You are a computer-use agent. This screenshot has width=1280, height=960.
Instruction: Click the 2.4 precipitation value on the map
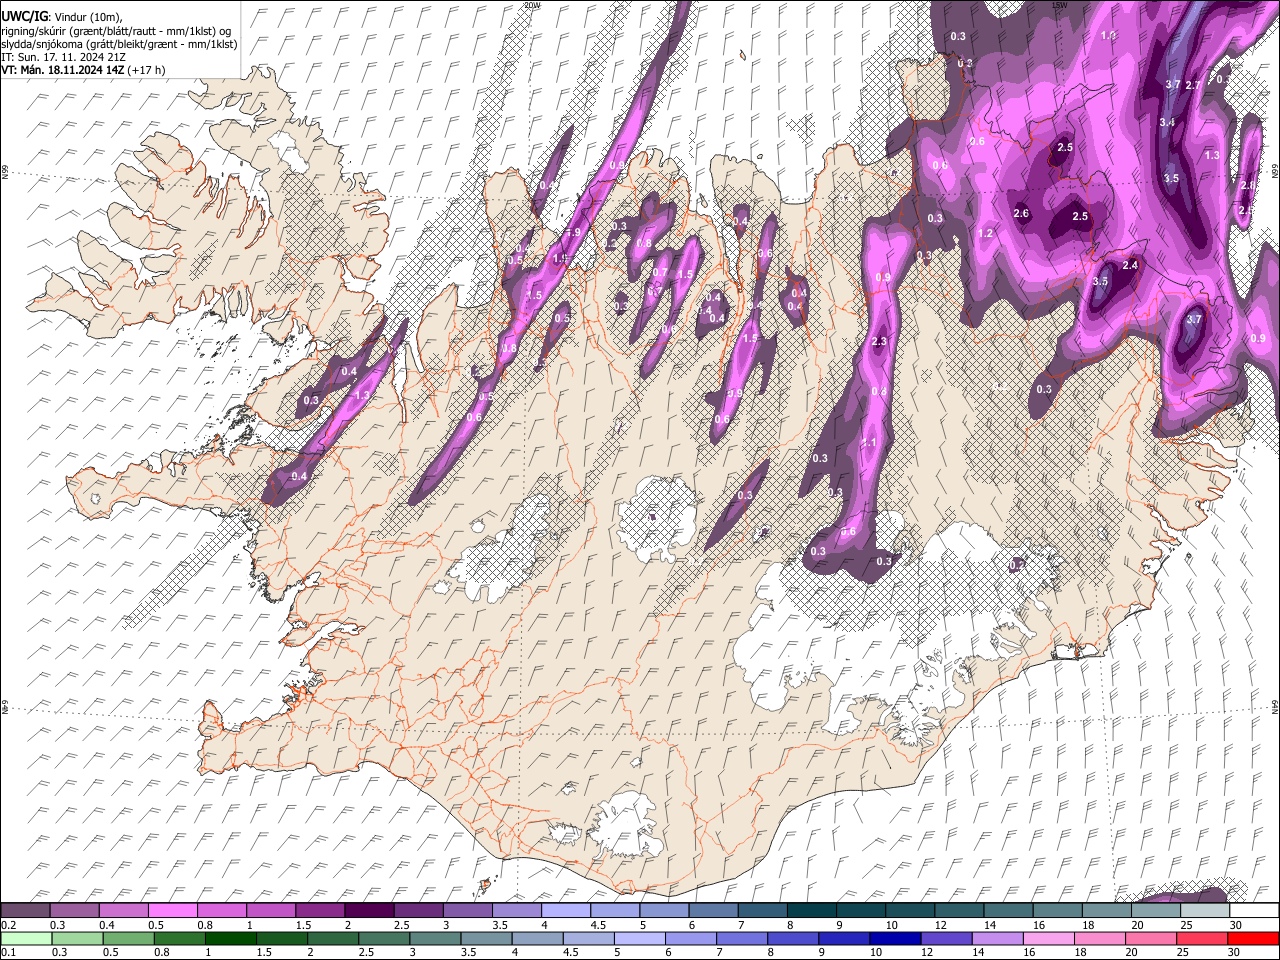coord(1130,265)
